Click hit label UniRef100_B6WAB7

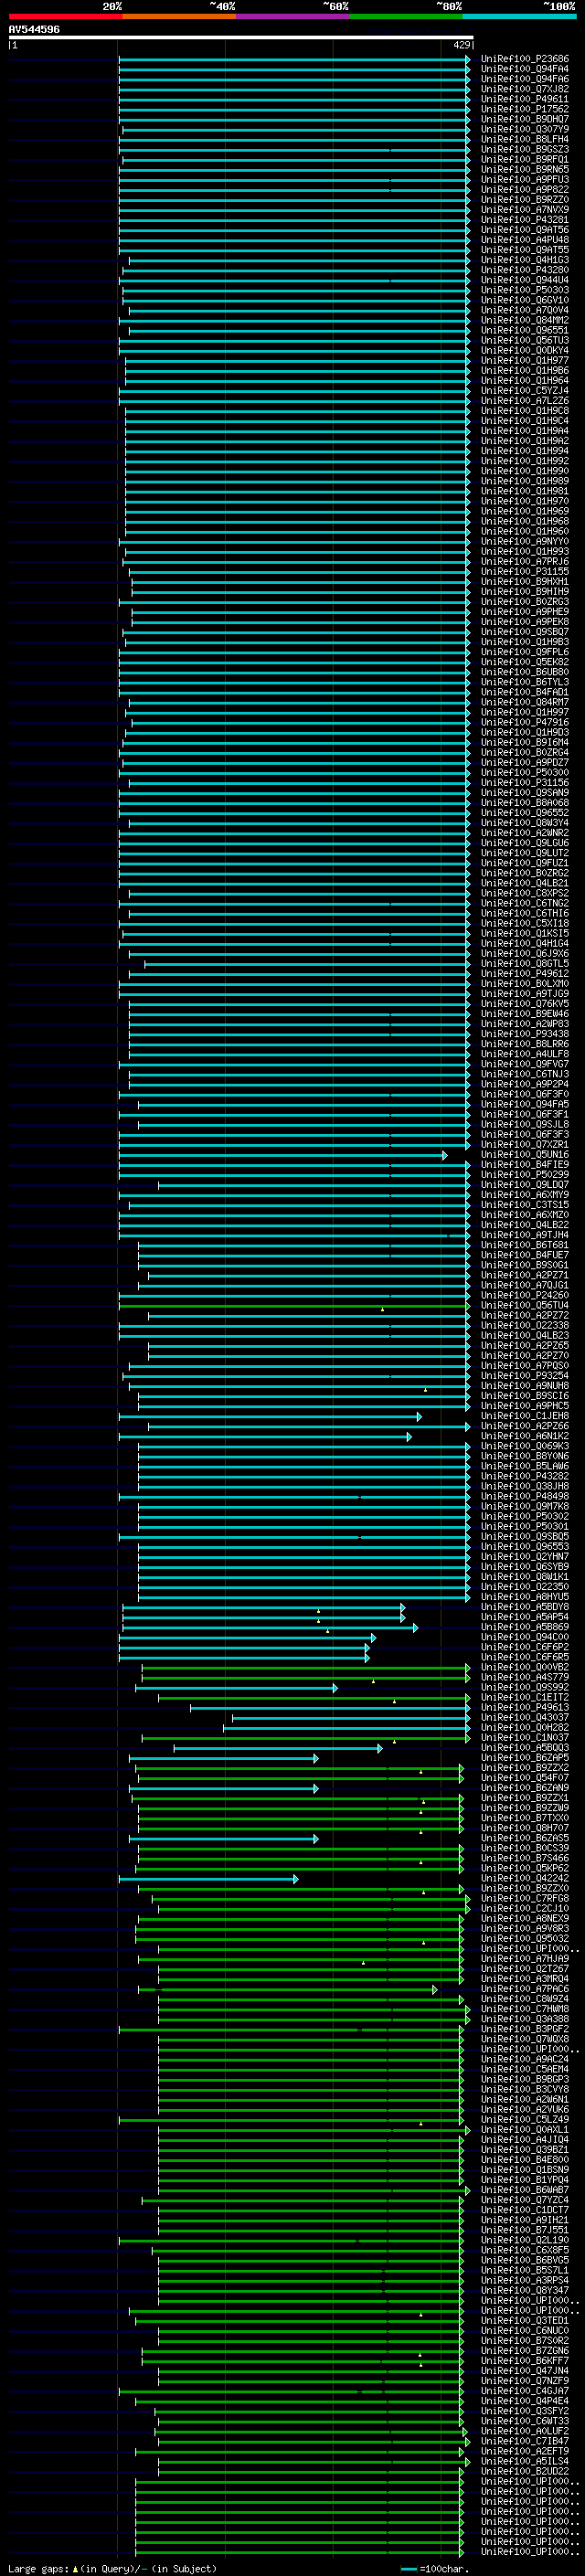525,2191
